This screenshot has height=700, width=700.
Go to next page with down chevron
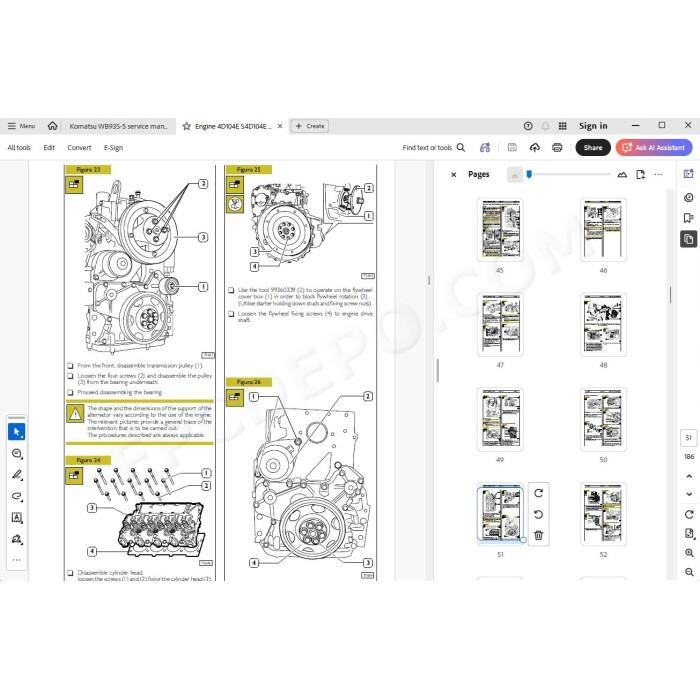pos(689,494)
